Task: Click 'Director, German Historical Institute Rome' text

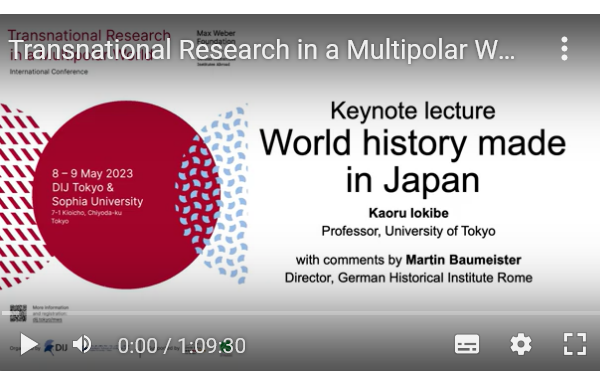Action: (x=408, y=277)
